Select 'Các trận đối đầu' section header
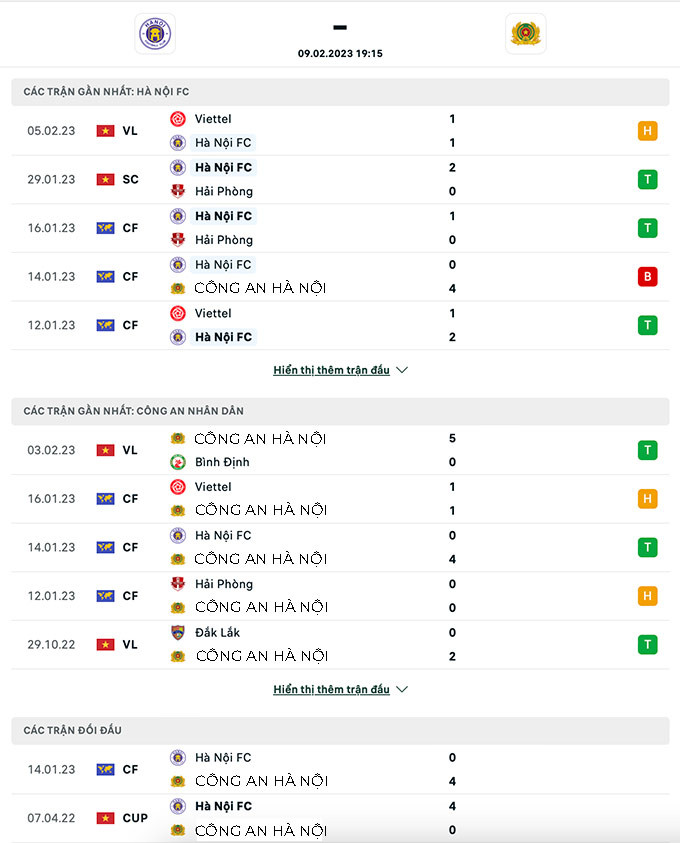680x843 pixels. (x=73, y=731)
